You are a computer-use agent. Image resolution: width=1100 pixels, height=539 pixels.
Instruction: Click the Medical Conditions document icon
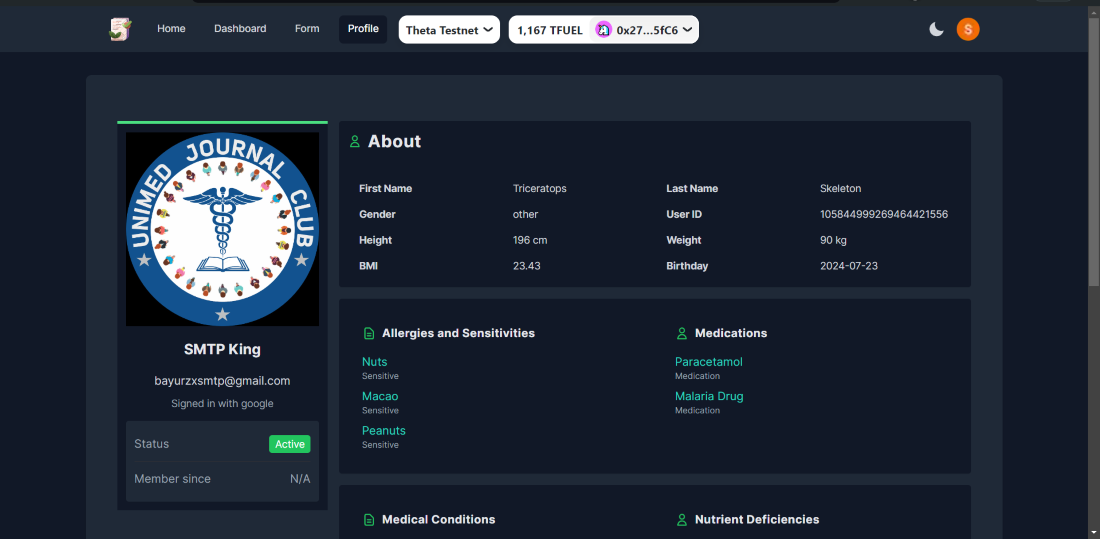369,520
